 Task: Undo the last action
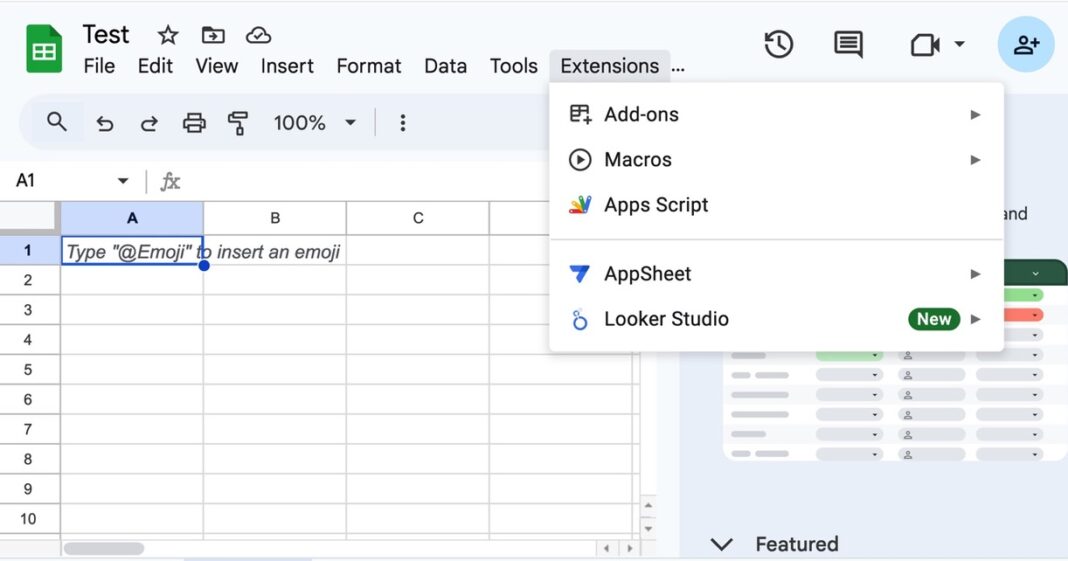pyautogui.click(x=104, y=123)
